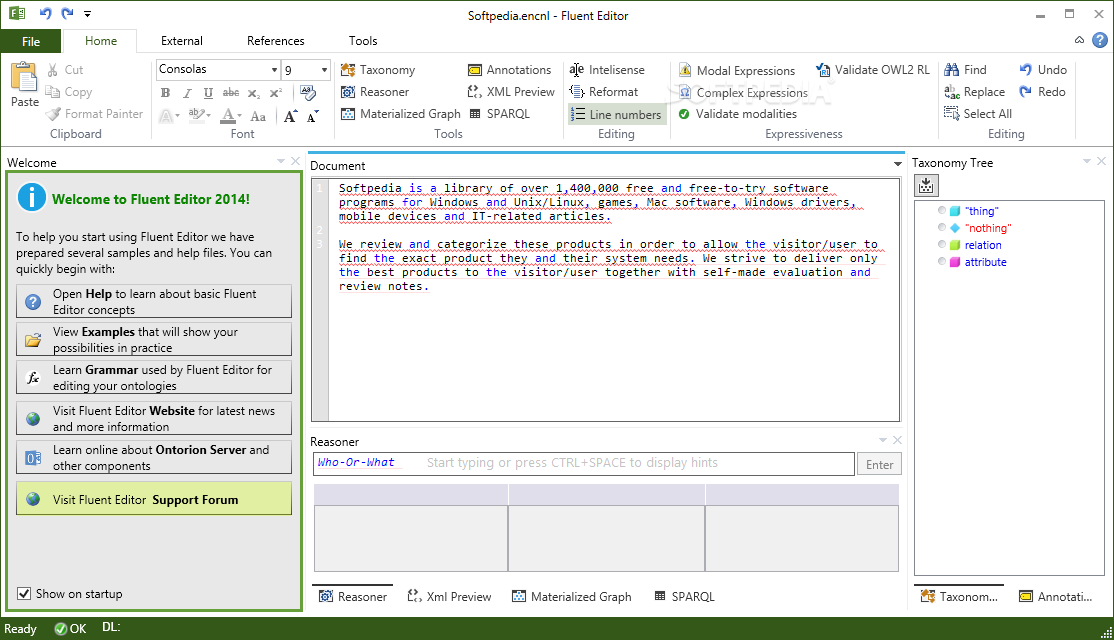The width and height of the screenshot is (1114, 640).
Task: Click clear formatting icon in Font group
Action: pyautogui.click(x=308, y=92)
